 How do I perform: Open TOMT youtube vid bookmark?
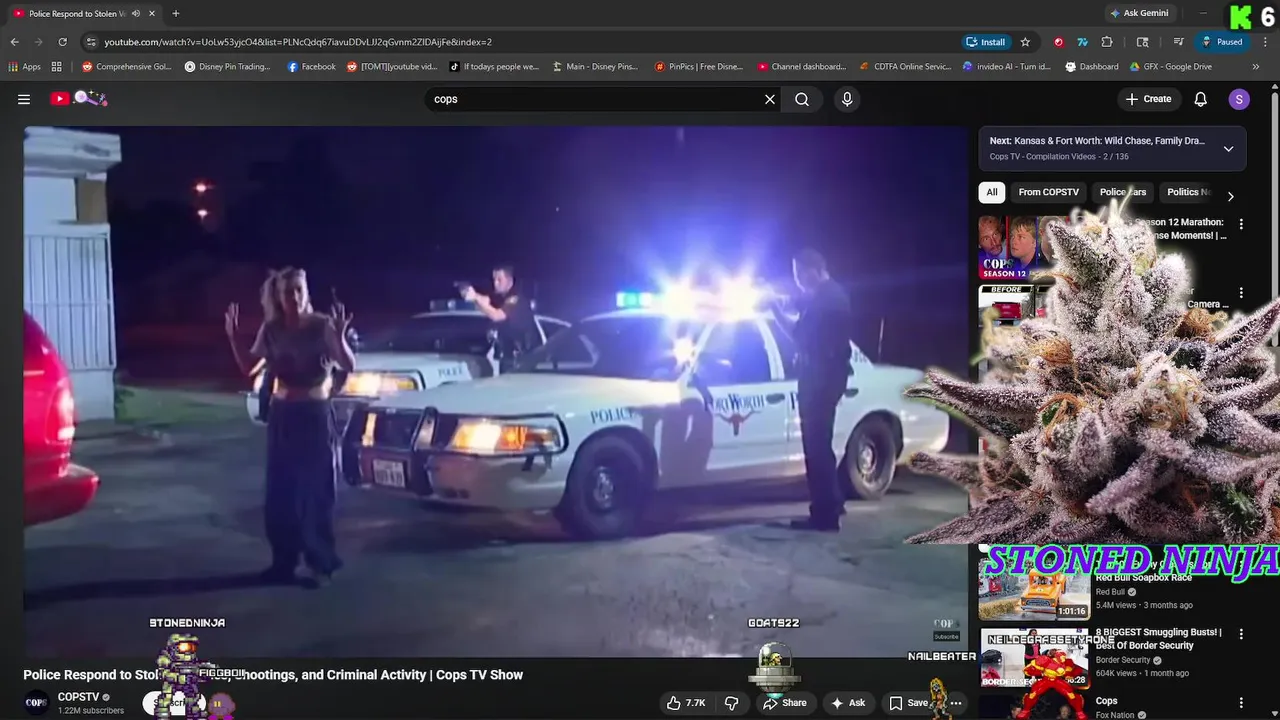point(392,67)
